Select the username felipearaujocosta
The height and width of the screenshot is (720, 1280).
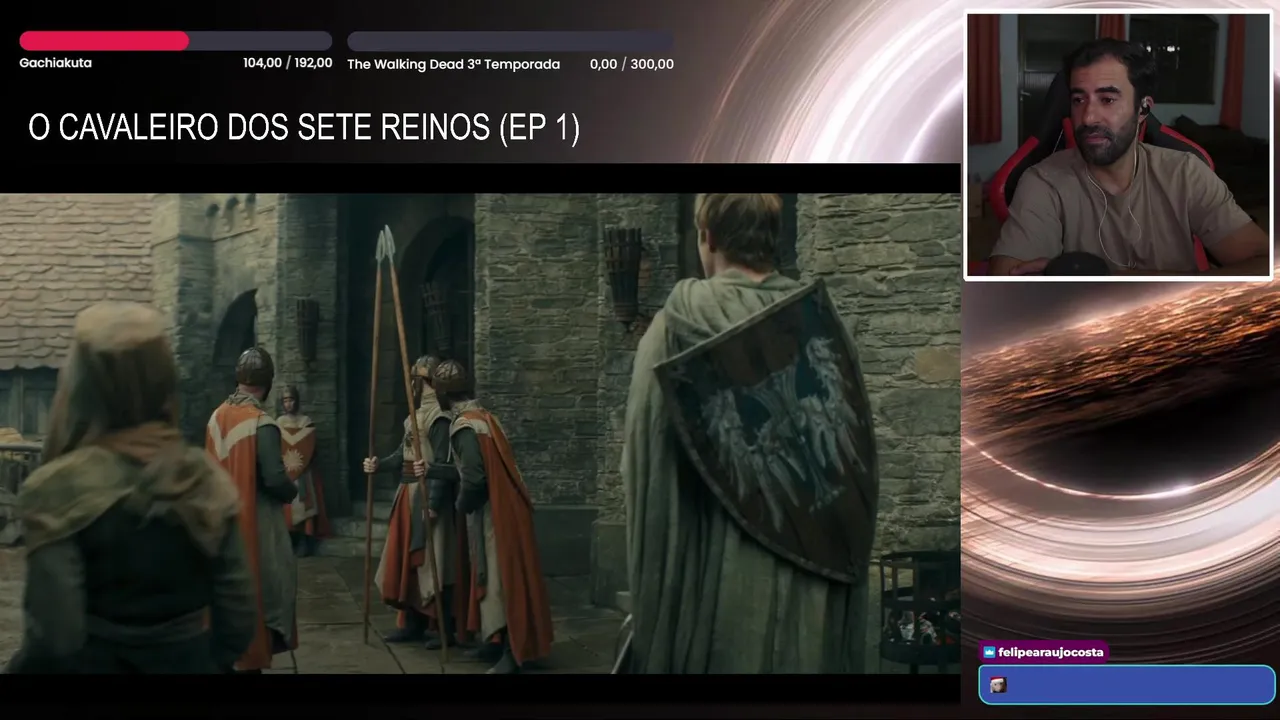1050,652
